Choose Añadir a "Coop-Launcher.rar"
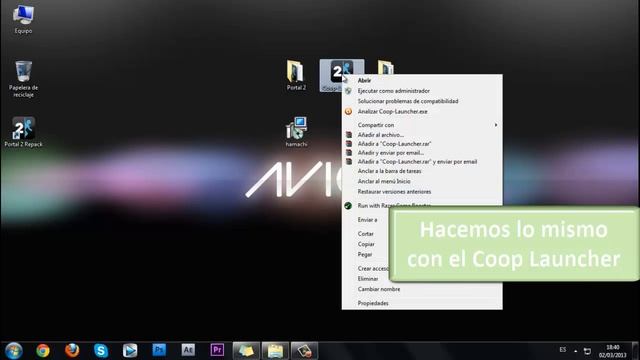 tap(422, 144)
